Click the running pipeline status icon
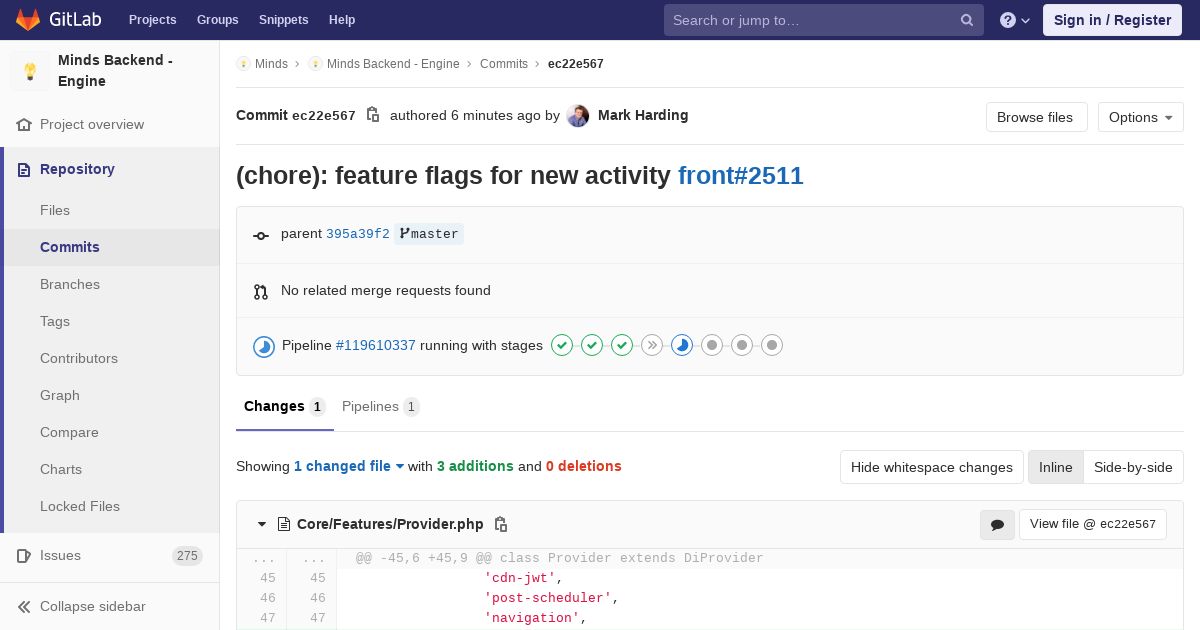This screenshot has width=1200, height=630. click(x=264, y=346)
